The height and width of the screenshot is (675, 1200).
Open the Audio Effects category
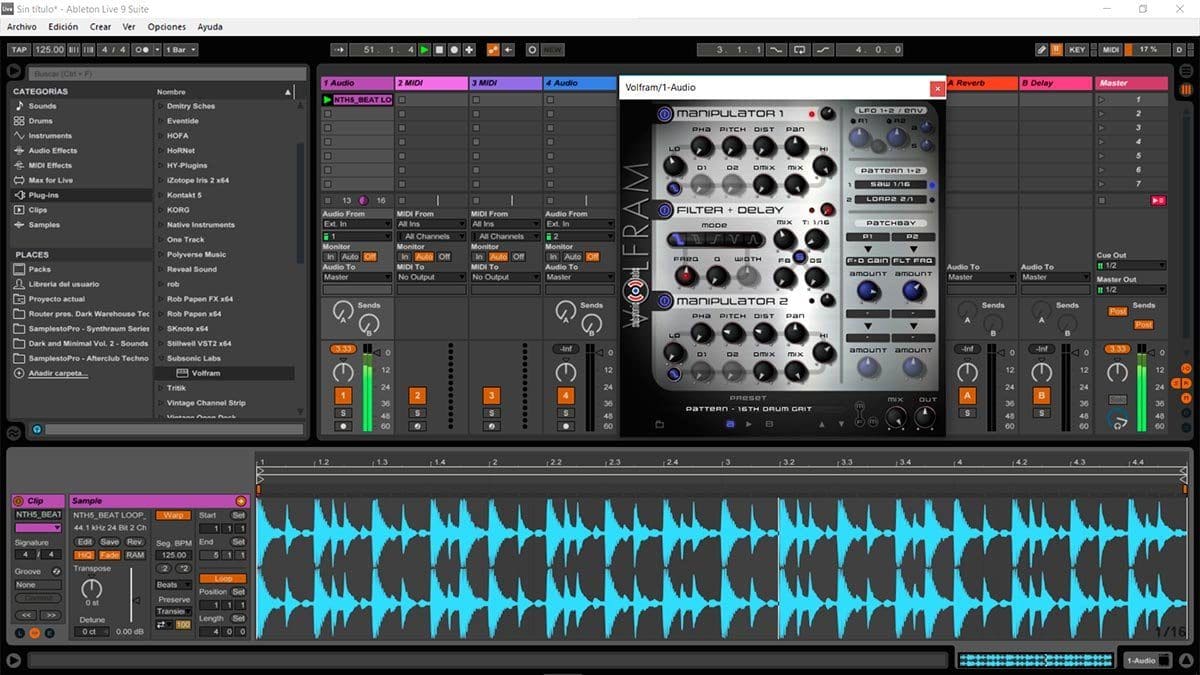click(x=52, y=151)
